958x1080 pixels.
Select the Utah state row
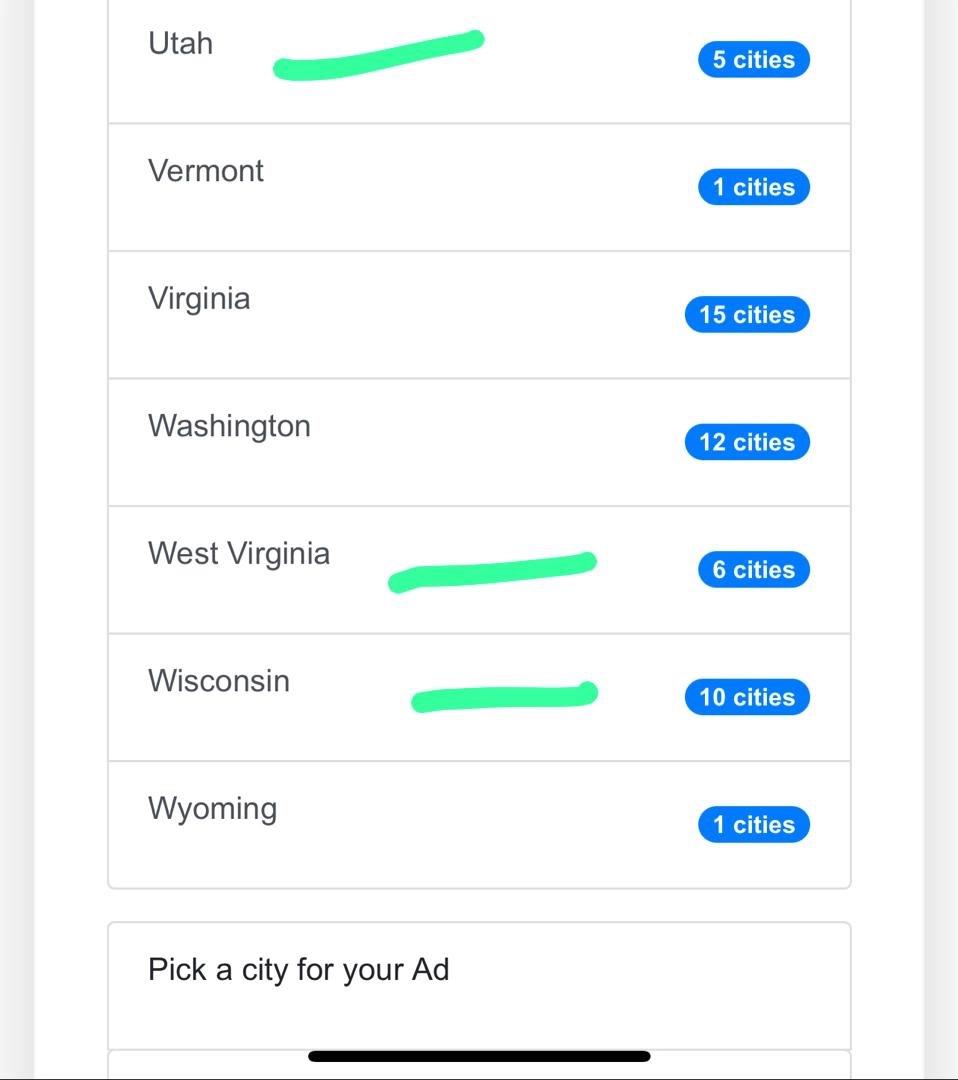pyautogui.click(x=180, y=44)
